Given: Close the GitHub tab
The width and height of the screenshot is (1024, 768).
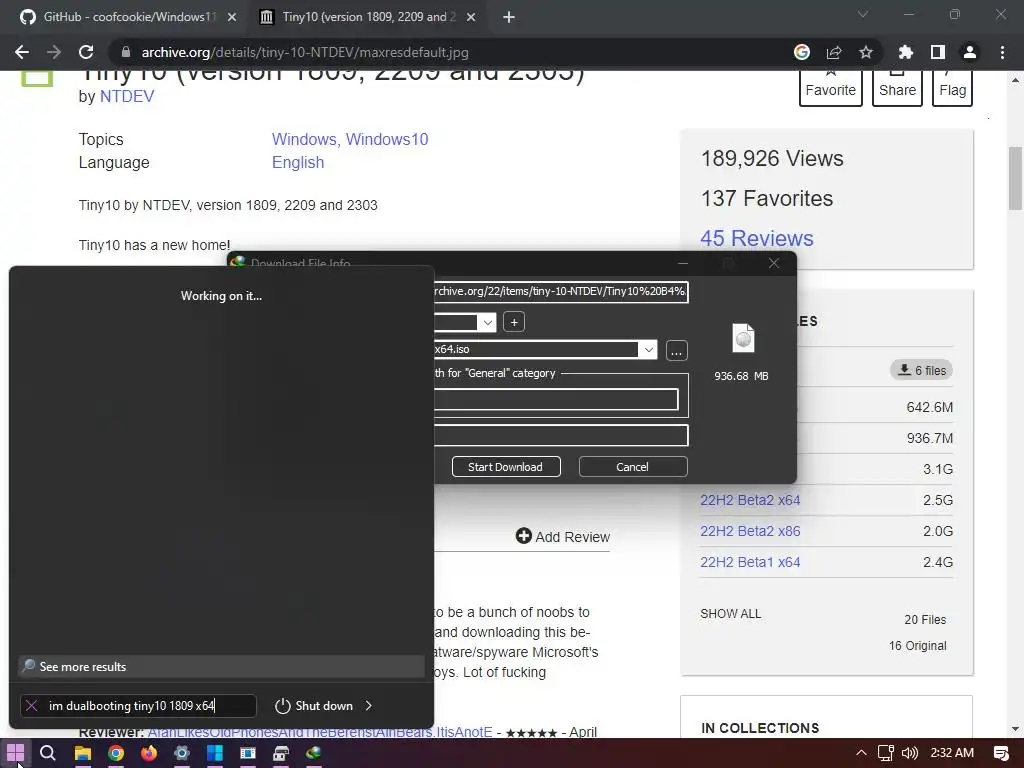Looking at the screenshot, I should click(232, 18).
